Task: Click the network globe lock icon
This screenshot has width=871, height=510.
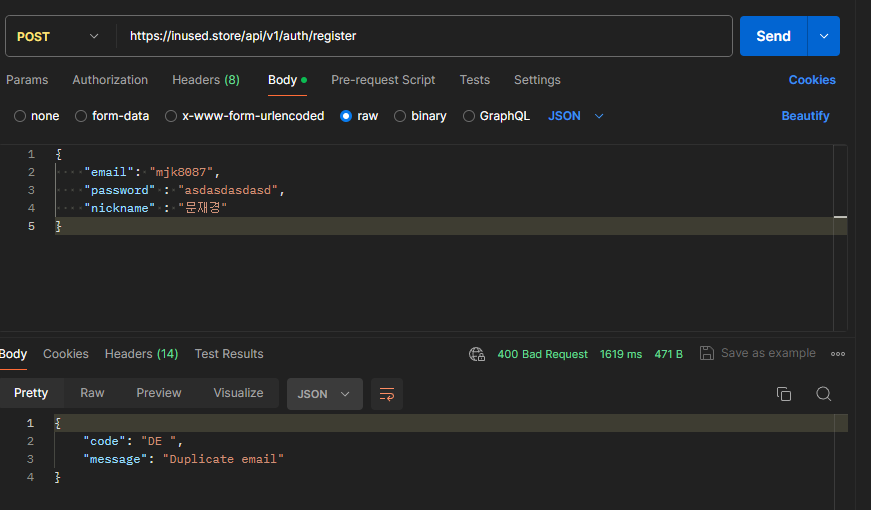Action: click(x=477, y=354)
